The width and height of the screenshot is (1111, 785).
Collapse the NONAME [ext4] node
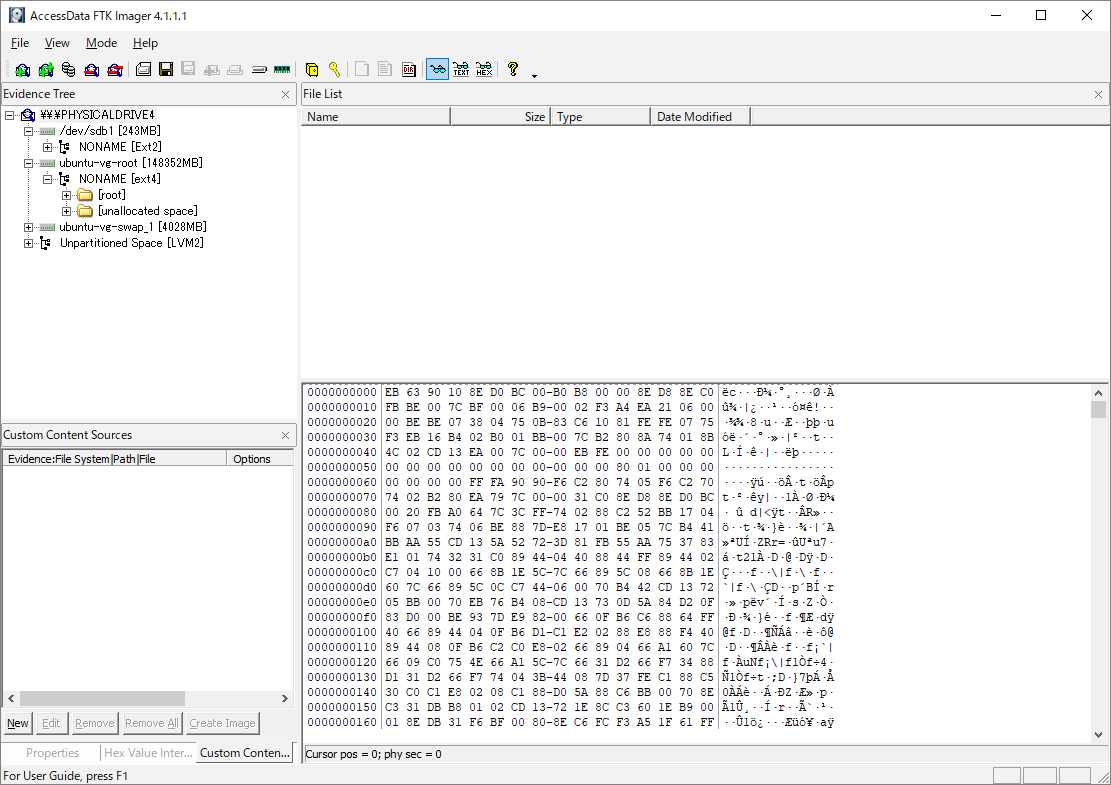click(x=47, y=179)
